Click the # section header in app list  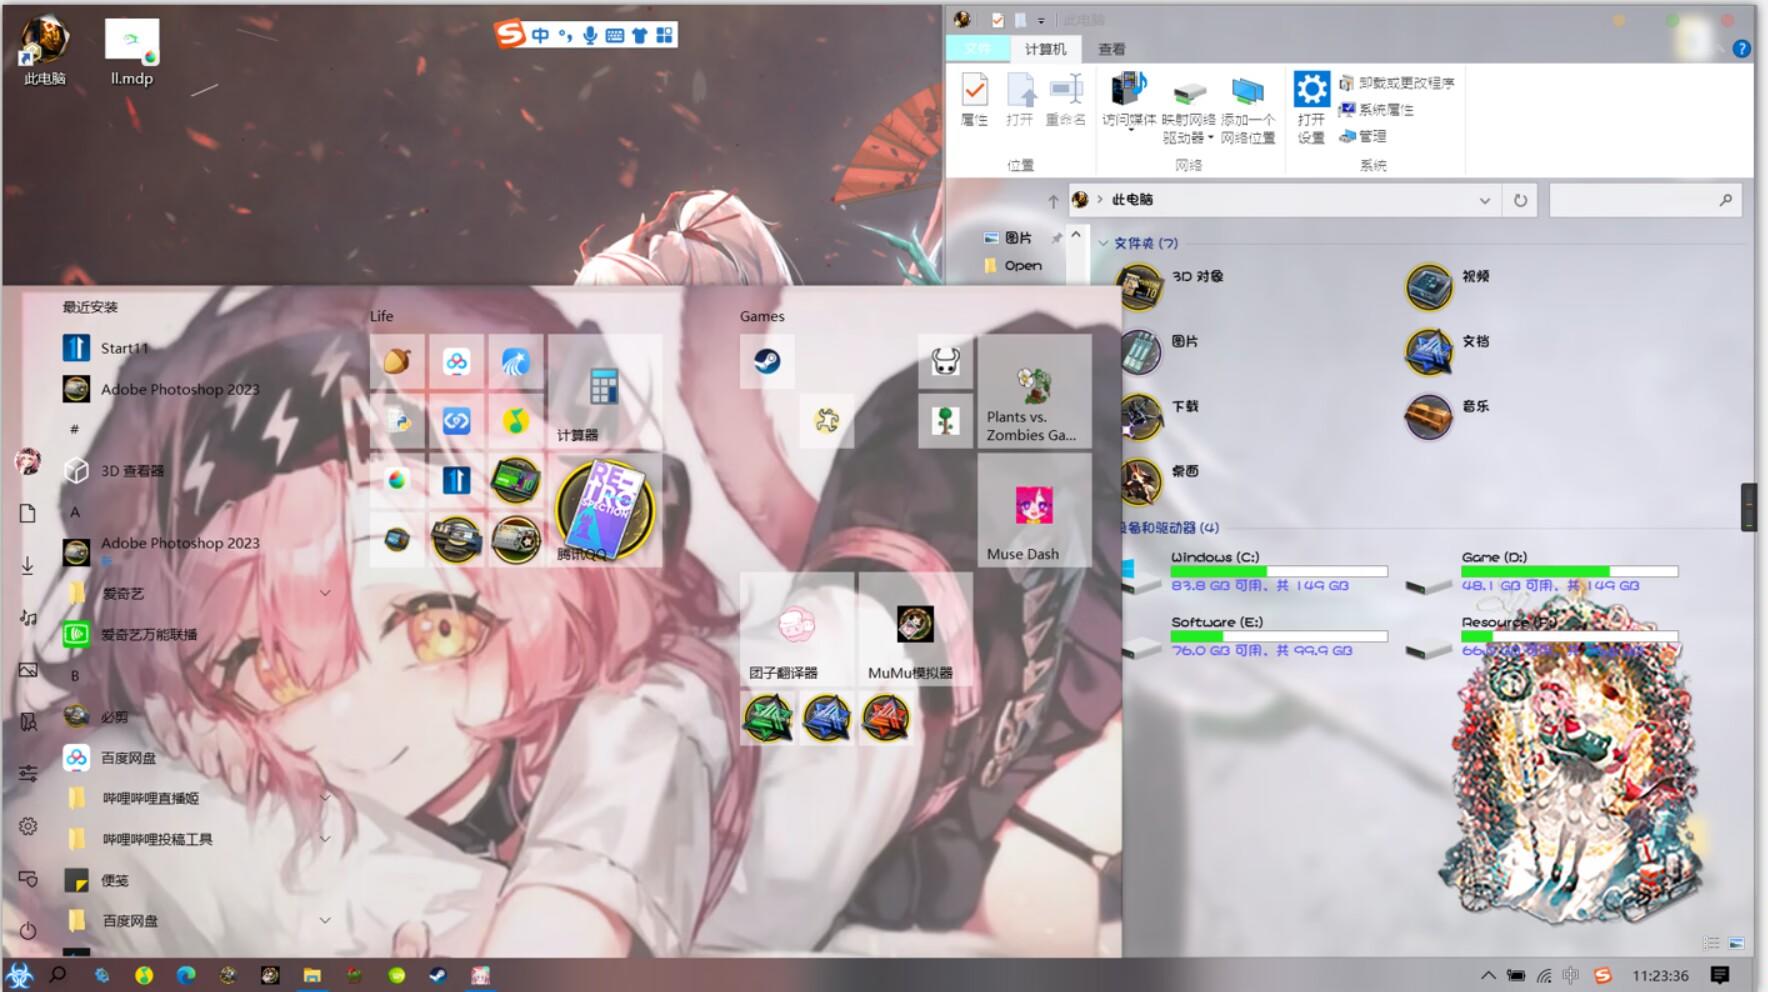pos(75,429)
